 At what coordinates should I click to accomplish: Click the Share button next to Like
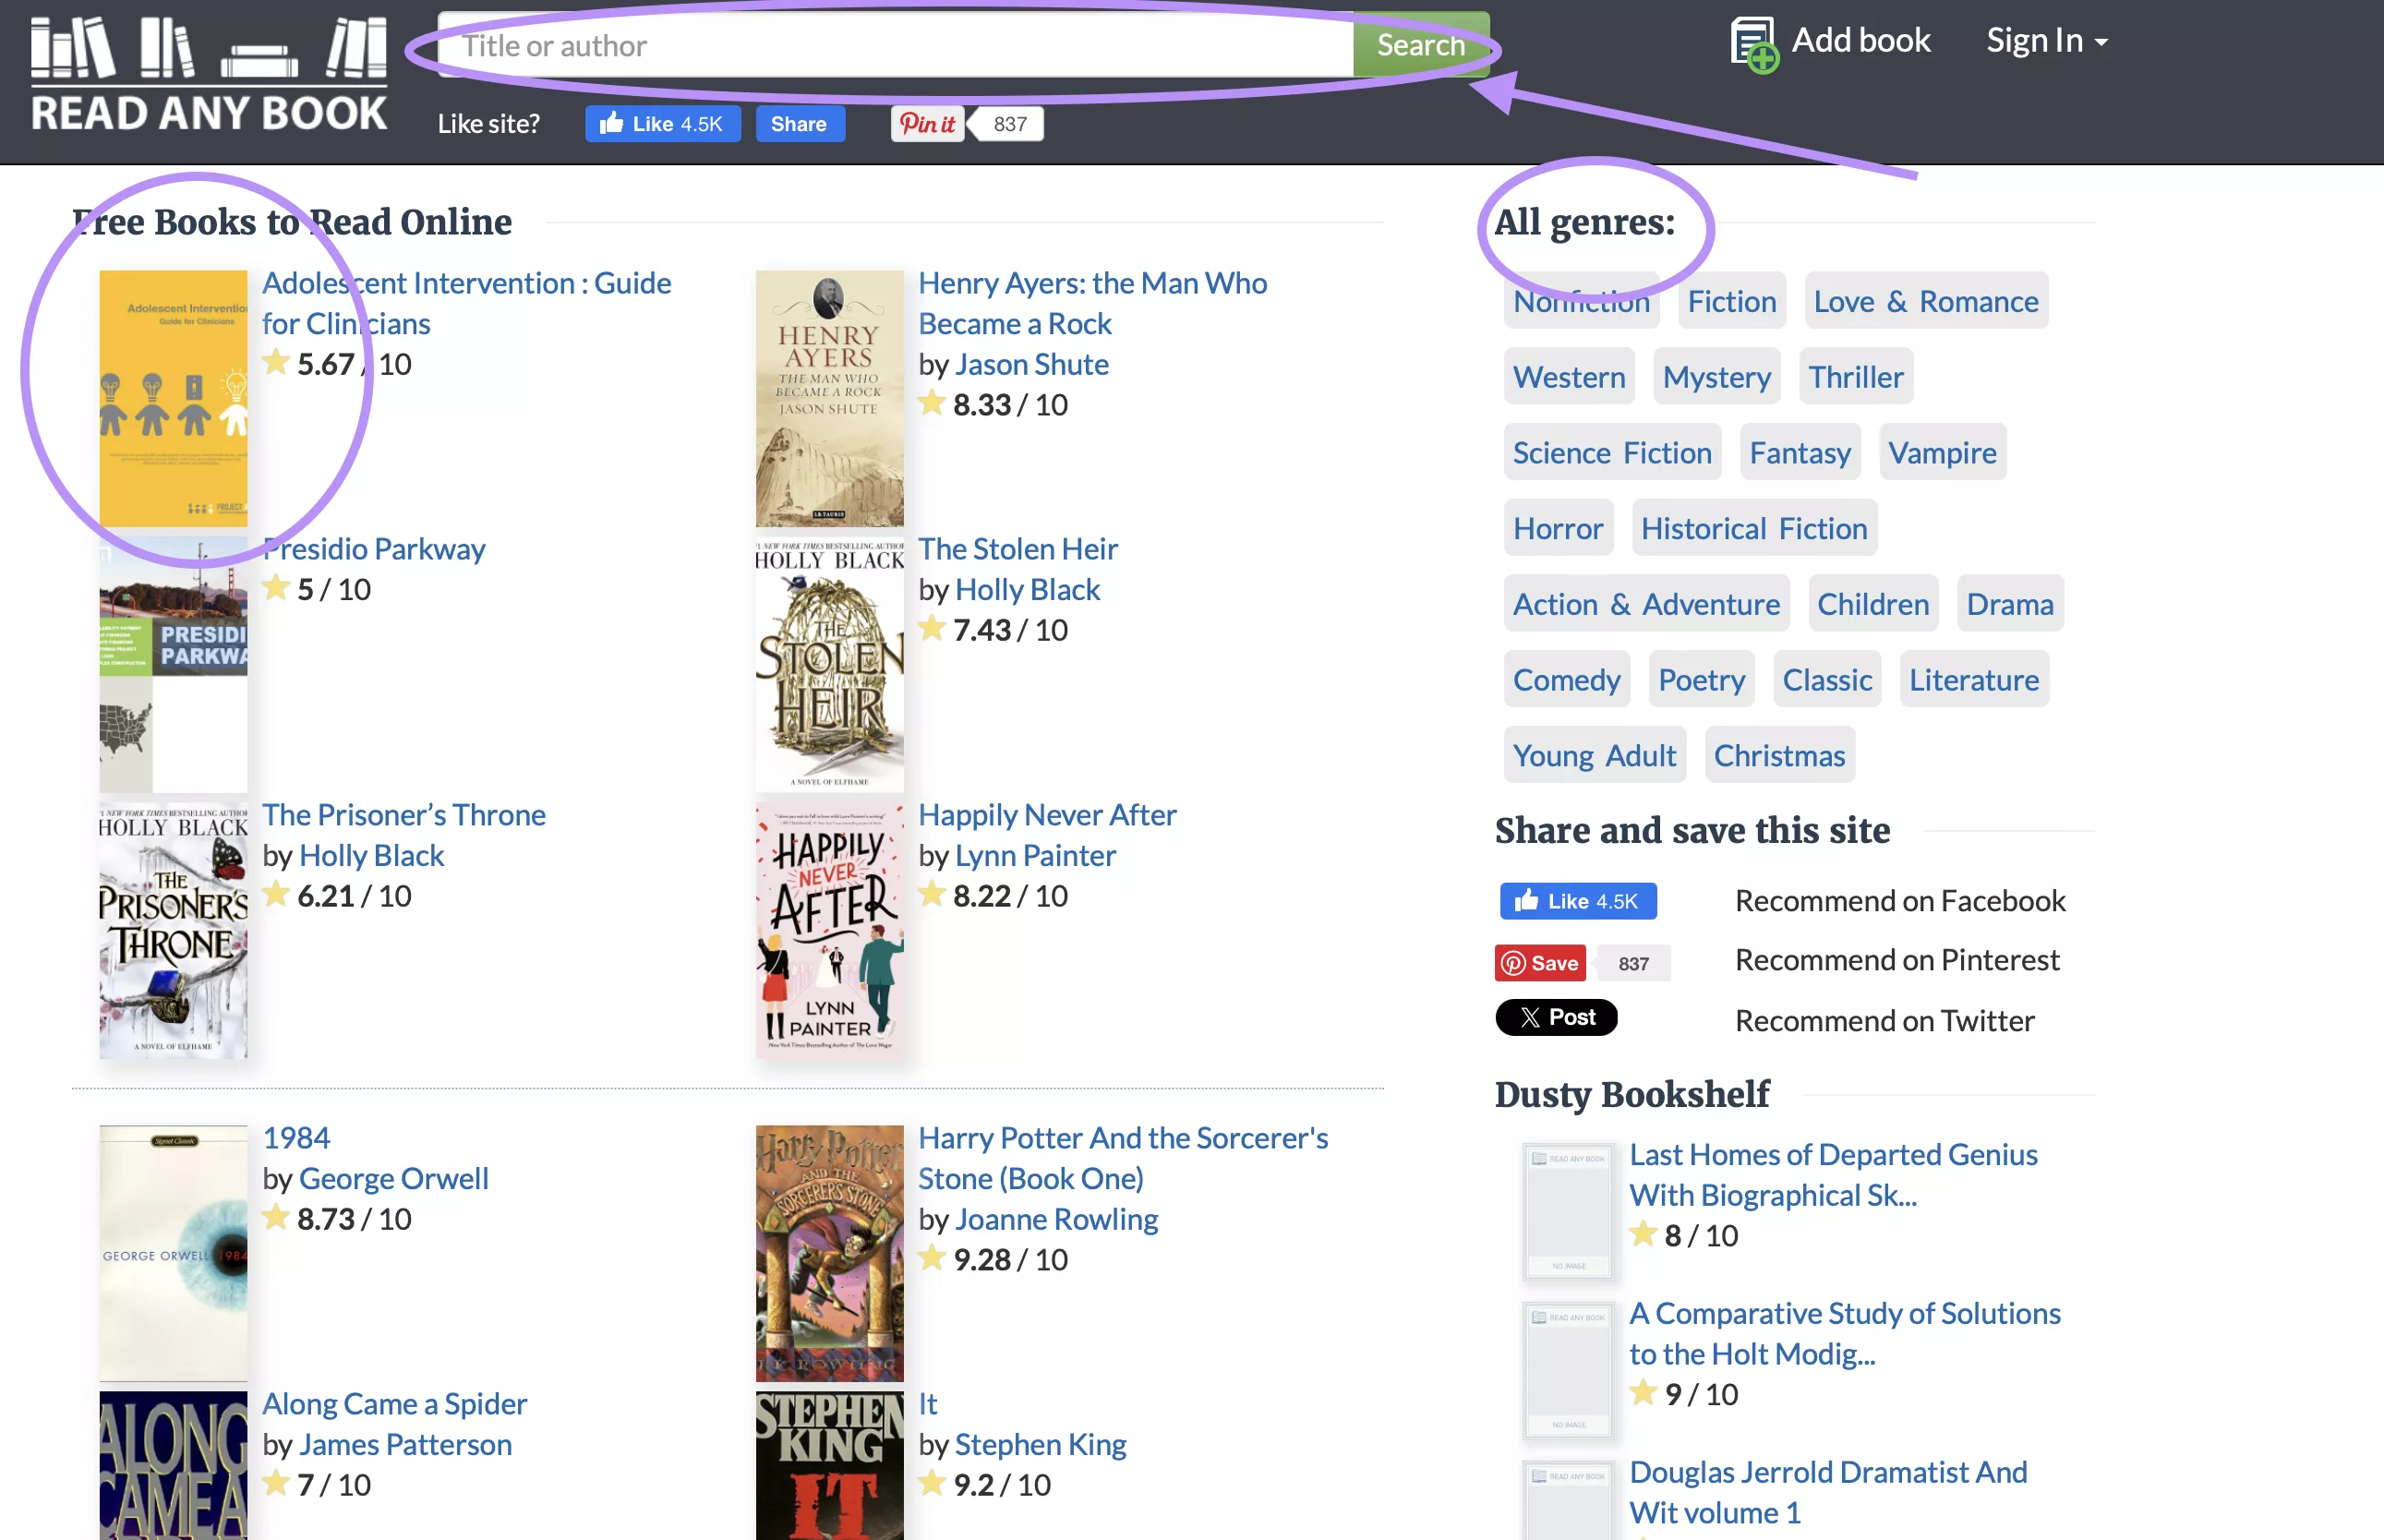799,123
